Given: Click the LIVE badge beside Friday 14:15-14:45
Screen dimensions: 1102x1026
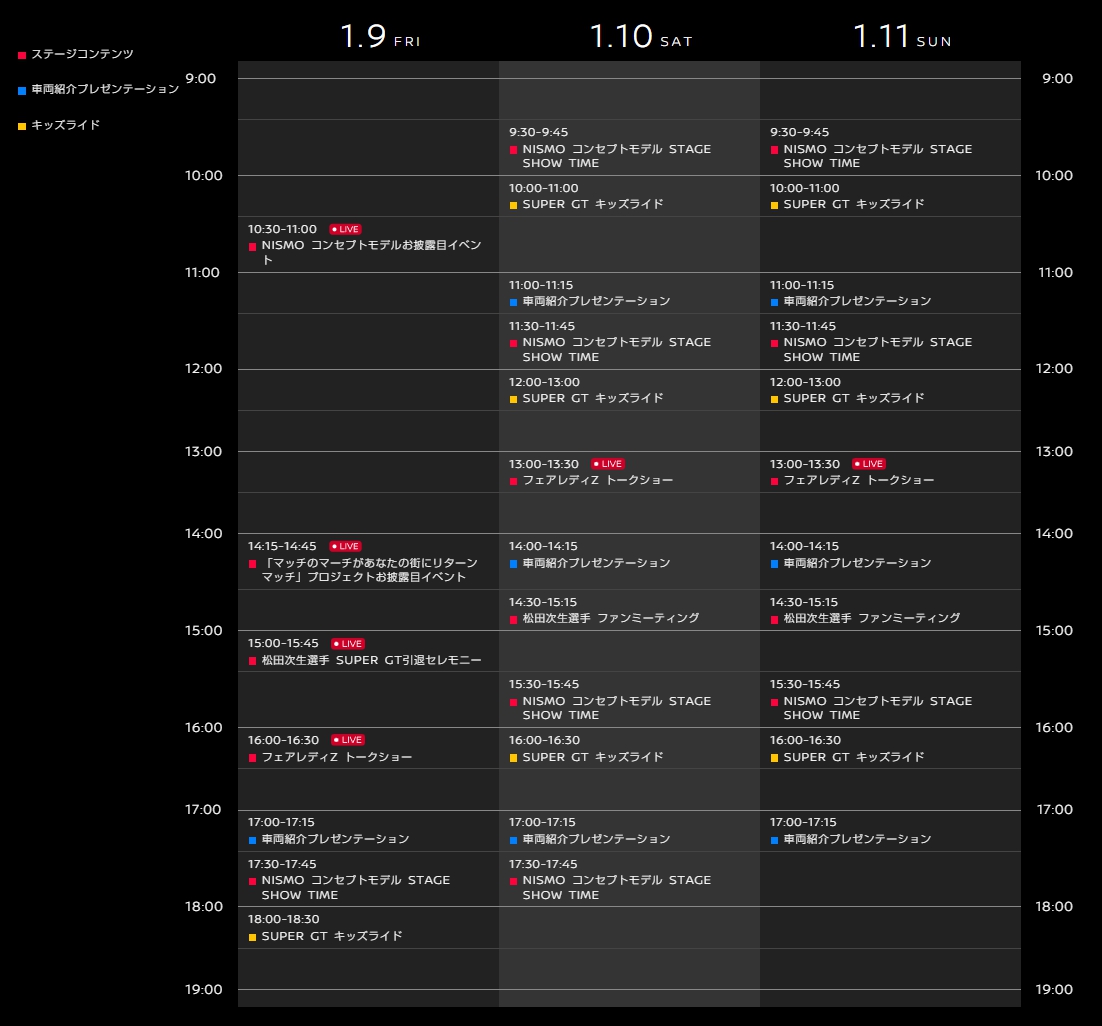Looking at the screenshot, I should 345,546.
